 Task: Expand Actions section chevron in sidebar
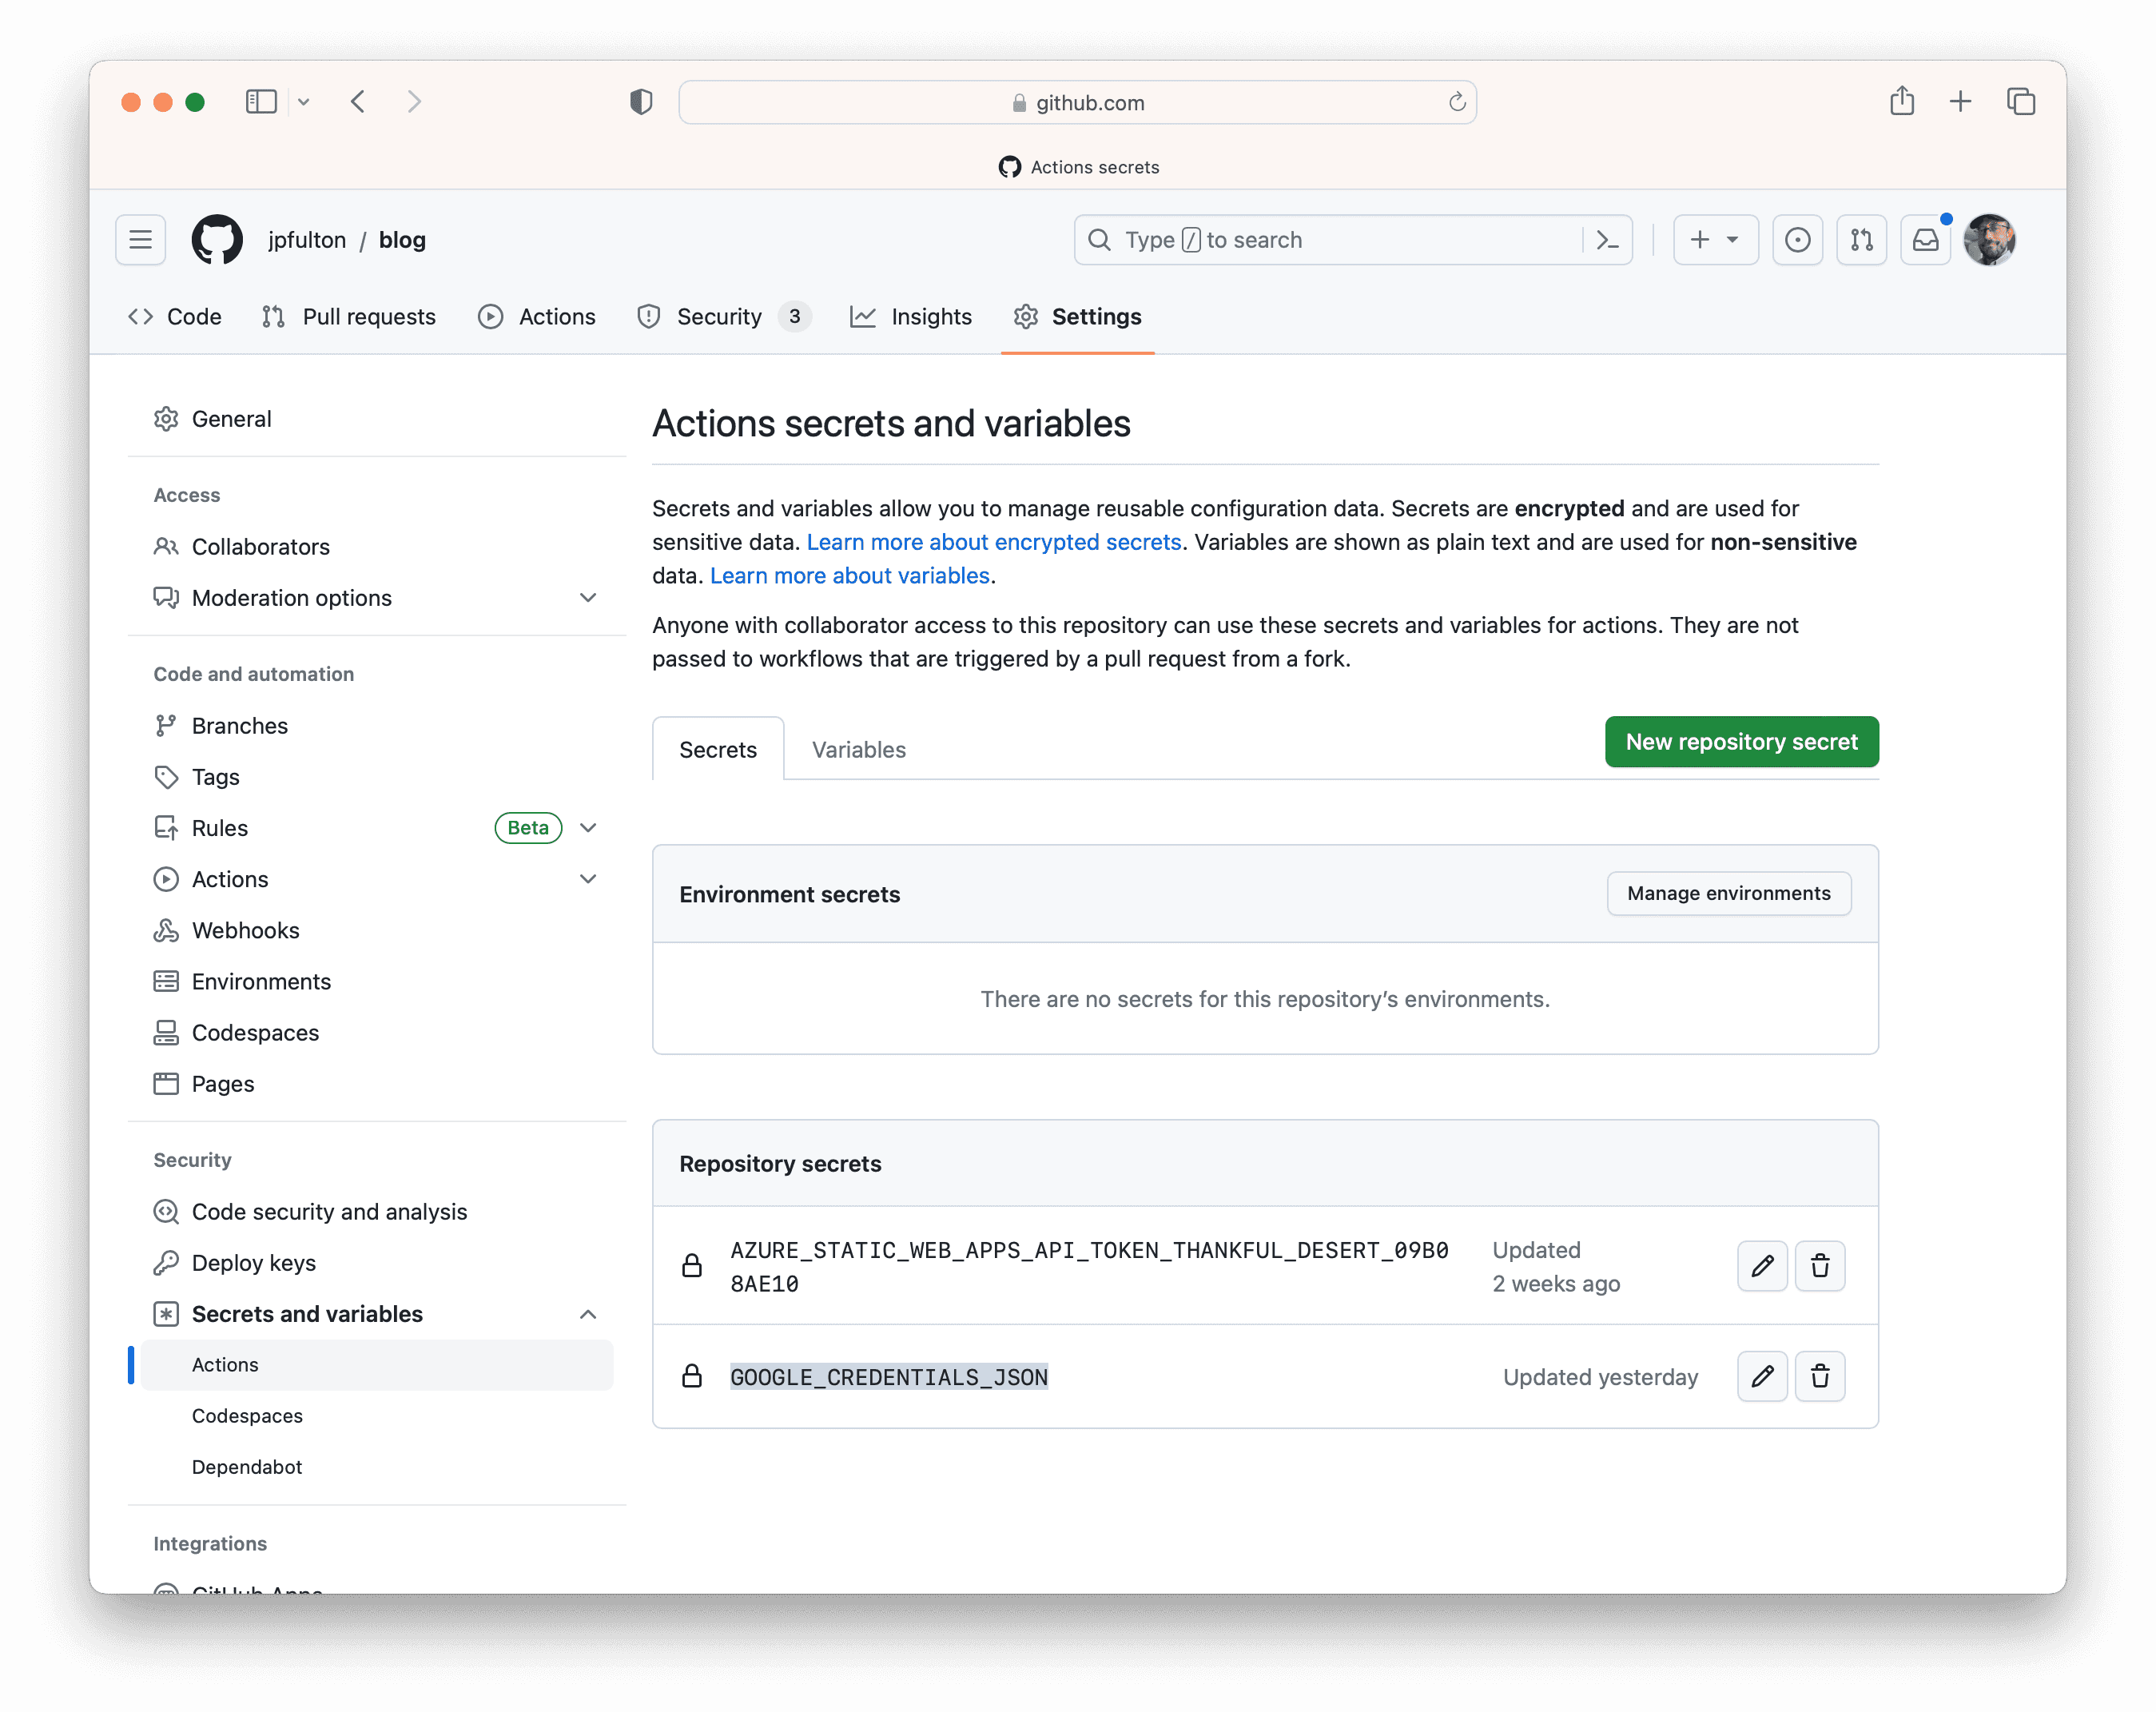[588, 879]
